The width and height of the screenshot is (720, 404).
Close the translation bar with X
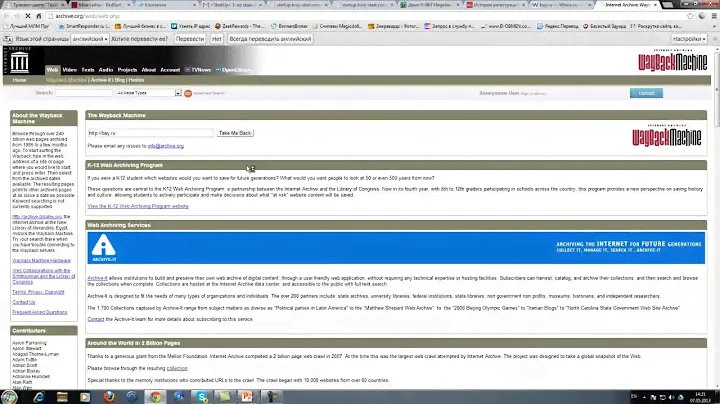click(x=711, y=39)
